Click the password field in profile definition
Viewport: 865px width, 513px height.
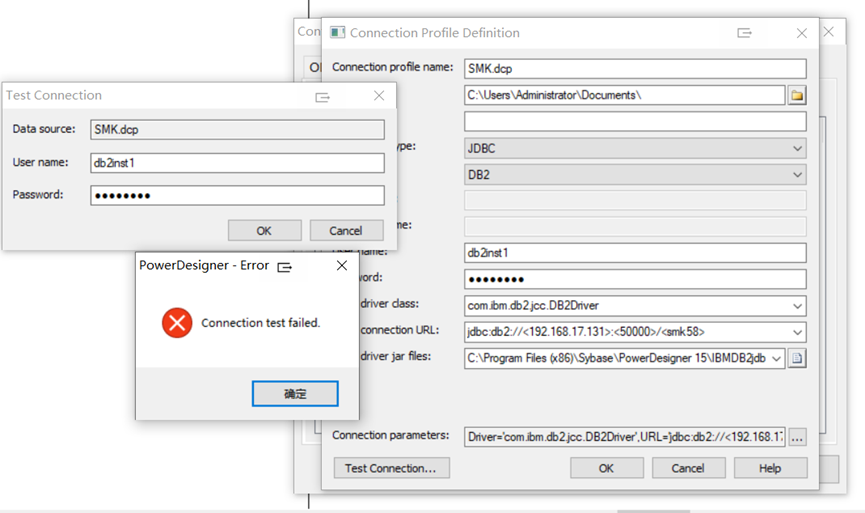pos(635,280)
